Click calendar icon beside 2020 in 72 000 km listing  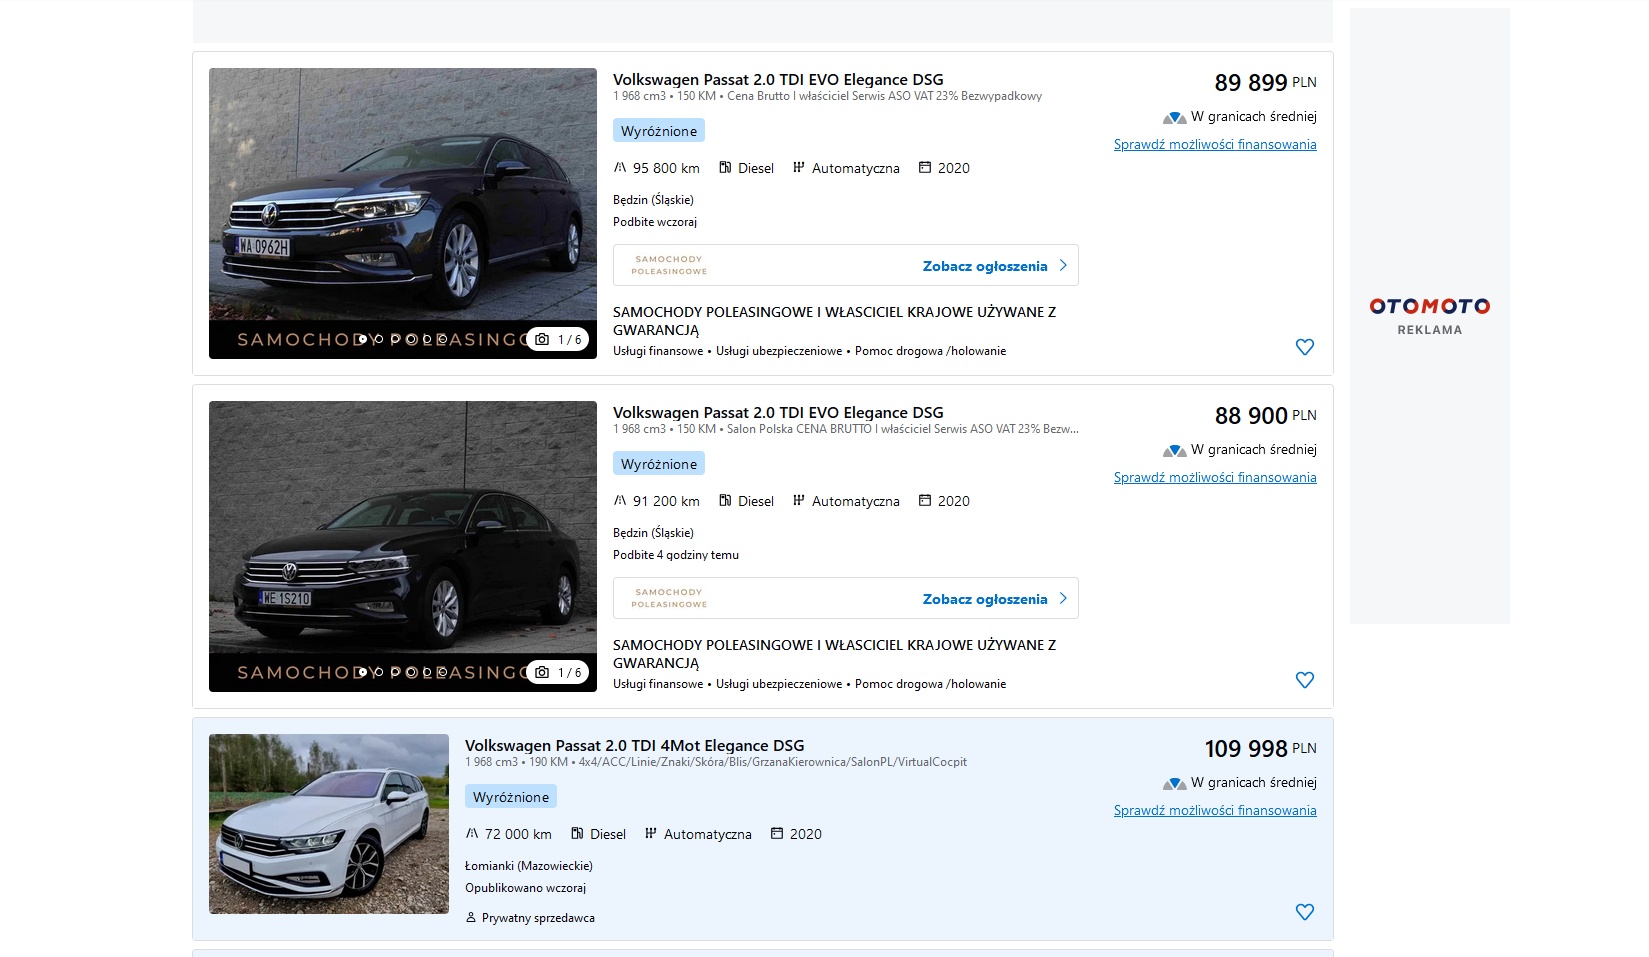coord(777,834)
